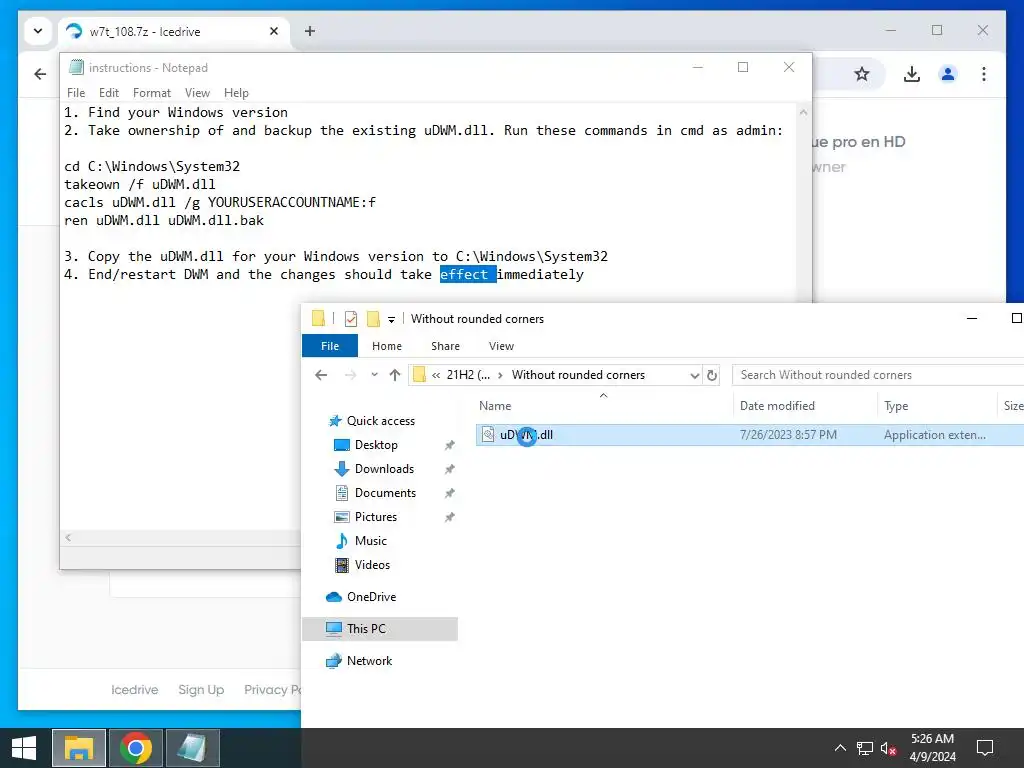Click the Pictures pin icon

449,517
